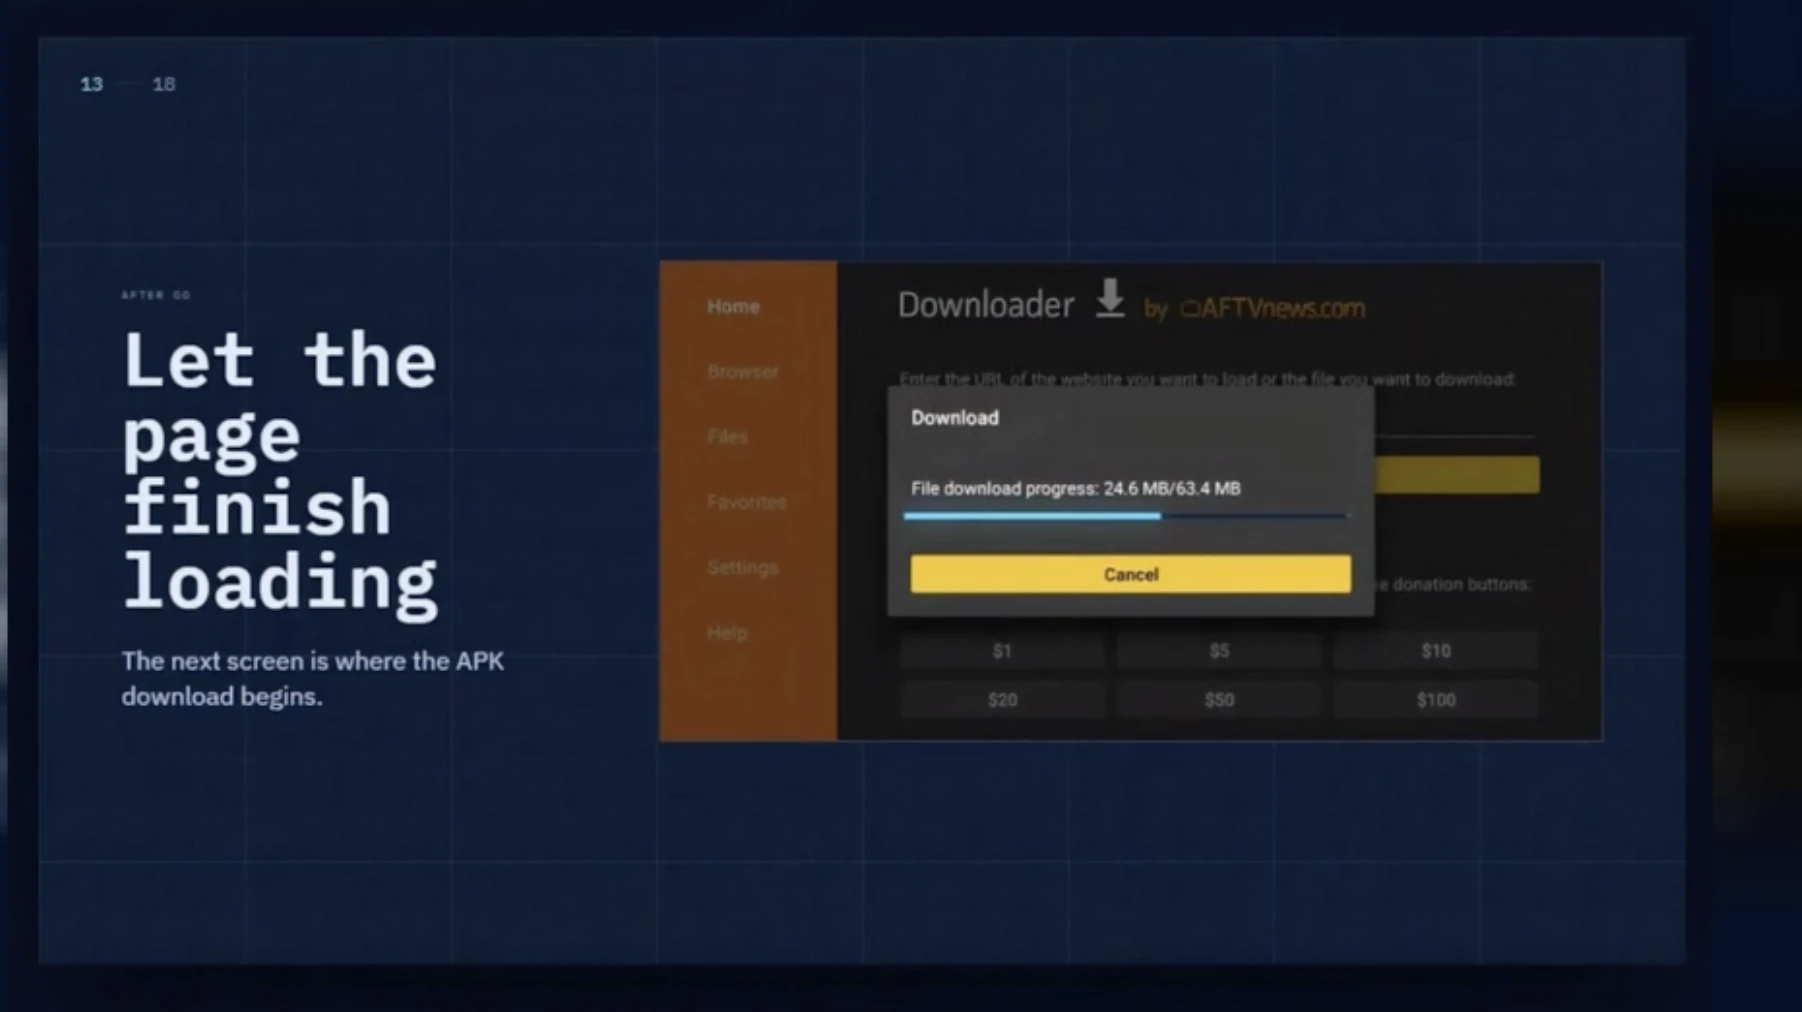Open Settings in the Downloader sidebar
Image resolution: width=1802 pixels, height=1012 pixels.
pyautogui.click(x=742, y=567)
